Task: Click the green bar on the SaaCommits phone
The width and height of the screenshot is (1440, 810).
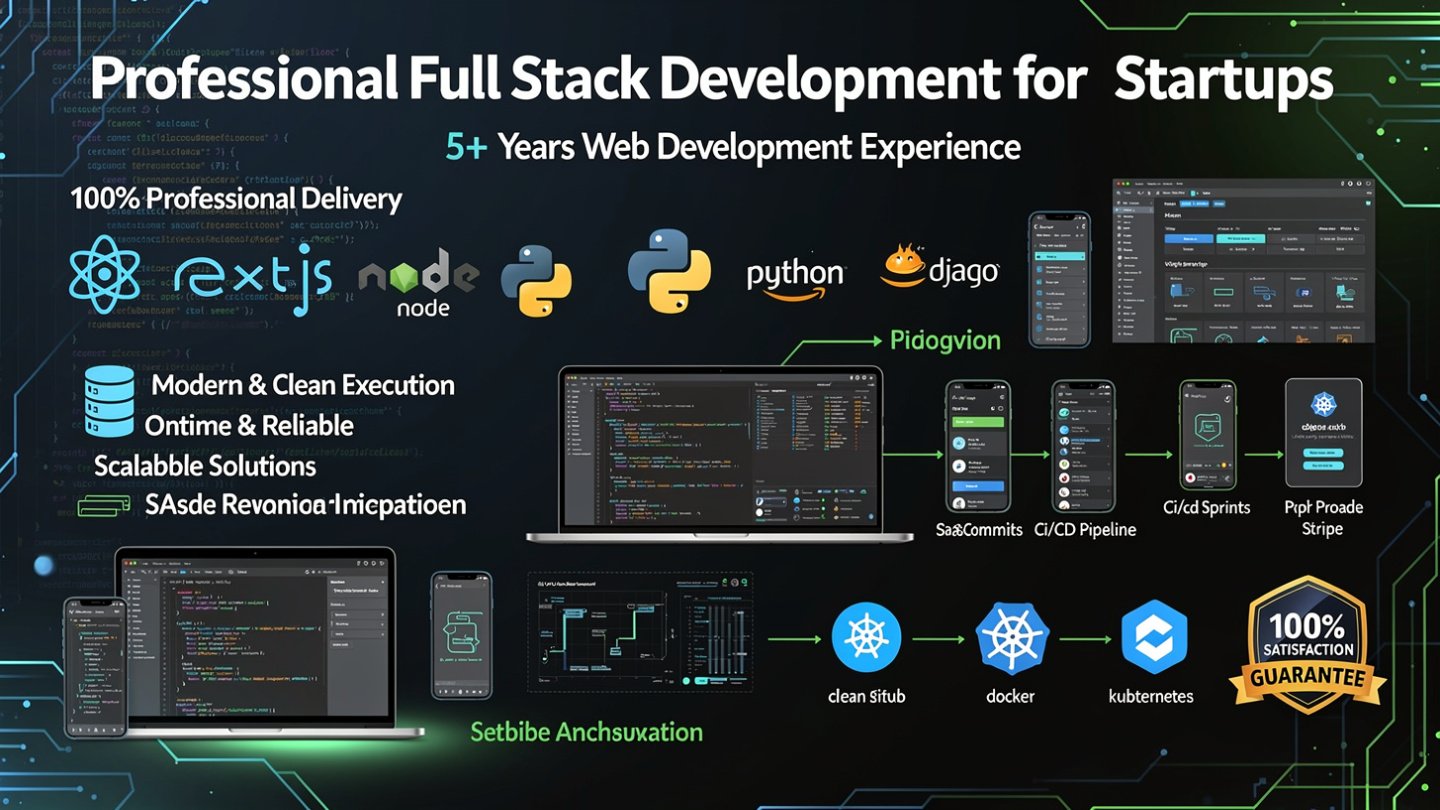Action: click(977, 424)
